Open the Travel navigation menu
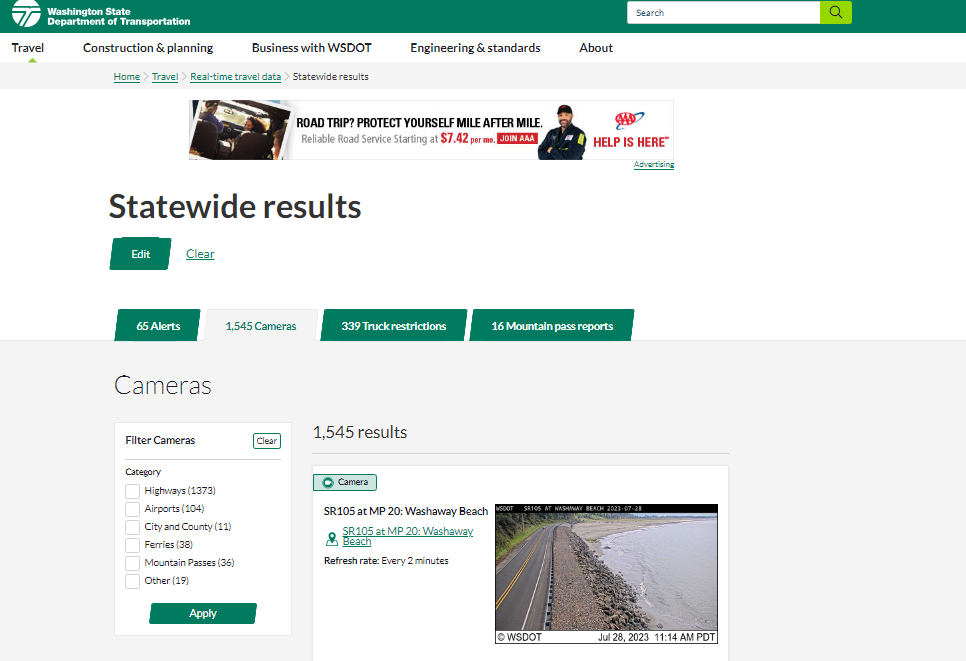 click(28, 48)
